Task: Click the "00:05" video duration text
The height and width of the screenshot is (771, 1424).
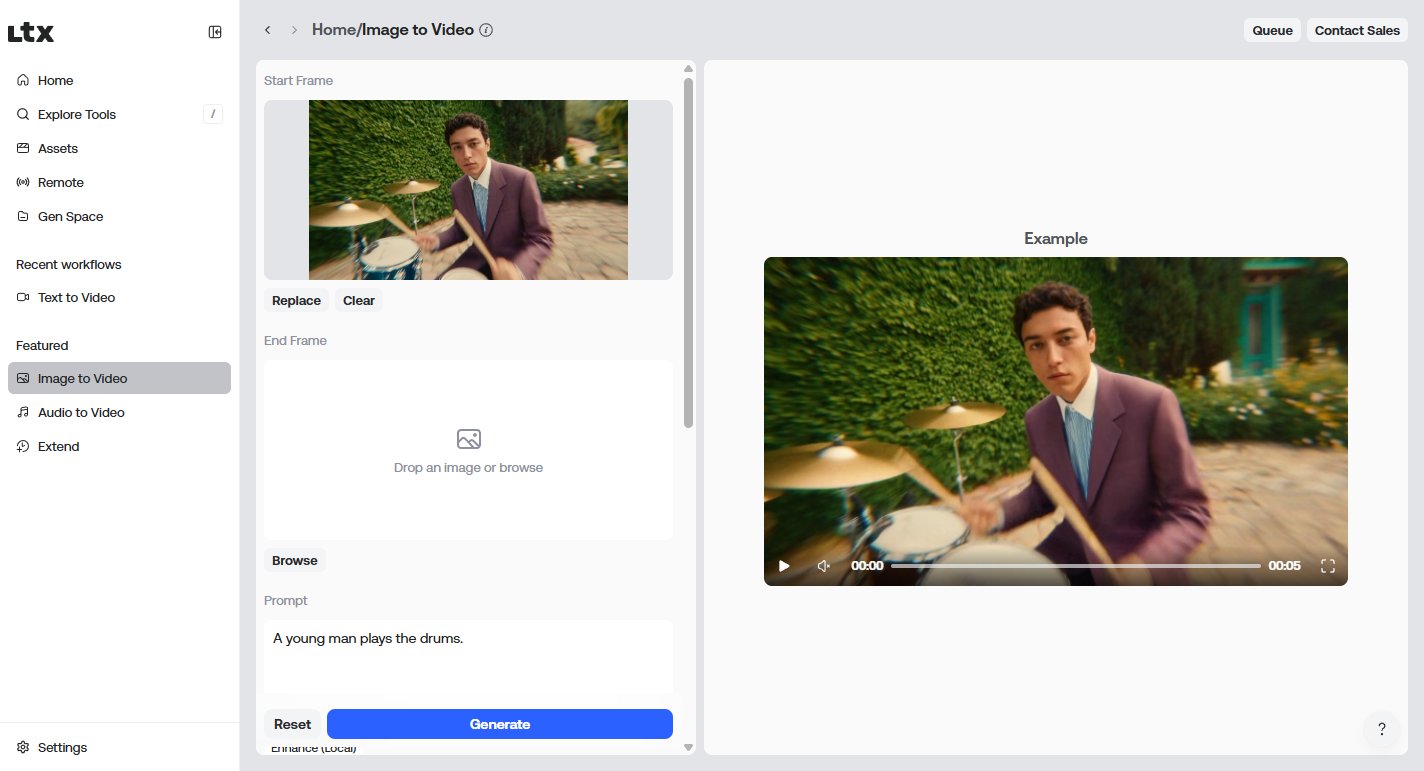Action: tap(1285, 566)
